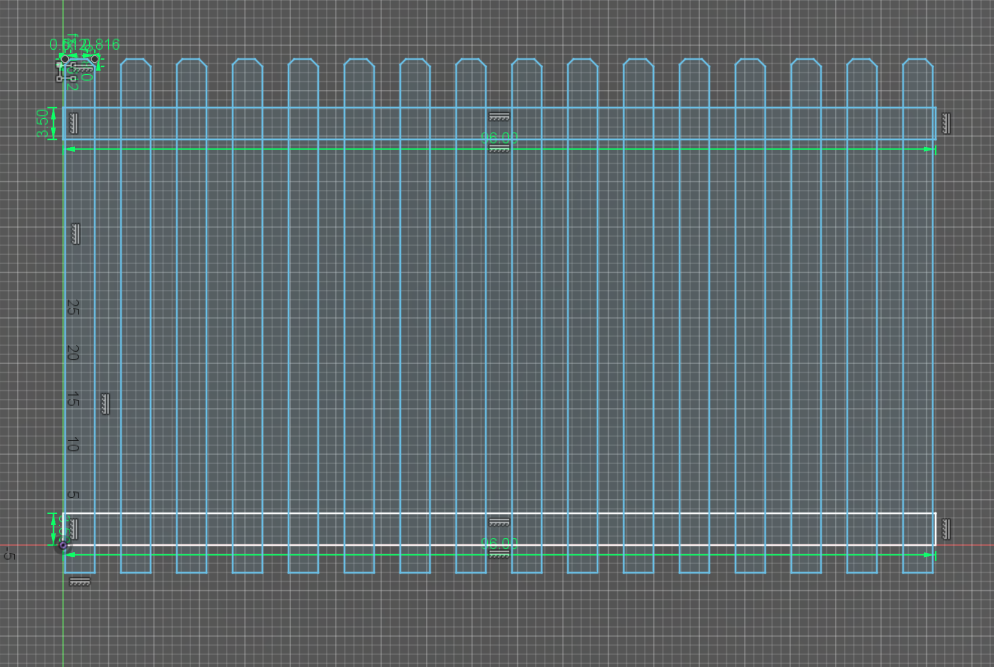Click vertical constraint glyph on first picket's right edge
994x667 pixels.
click(x=105, y=404)
